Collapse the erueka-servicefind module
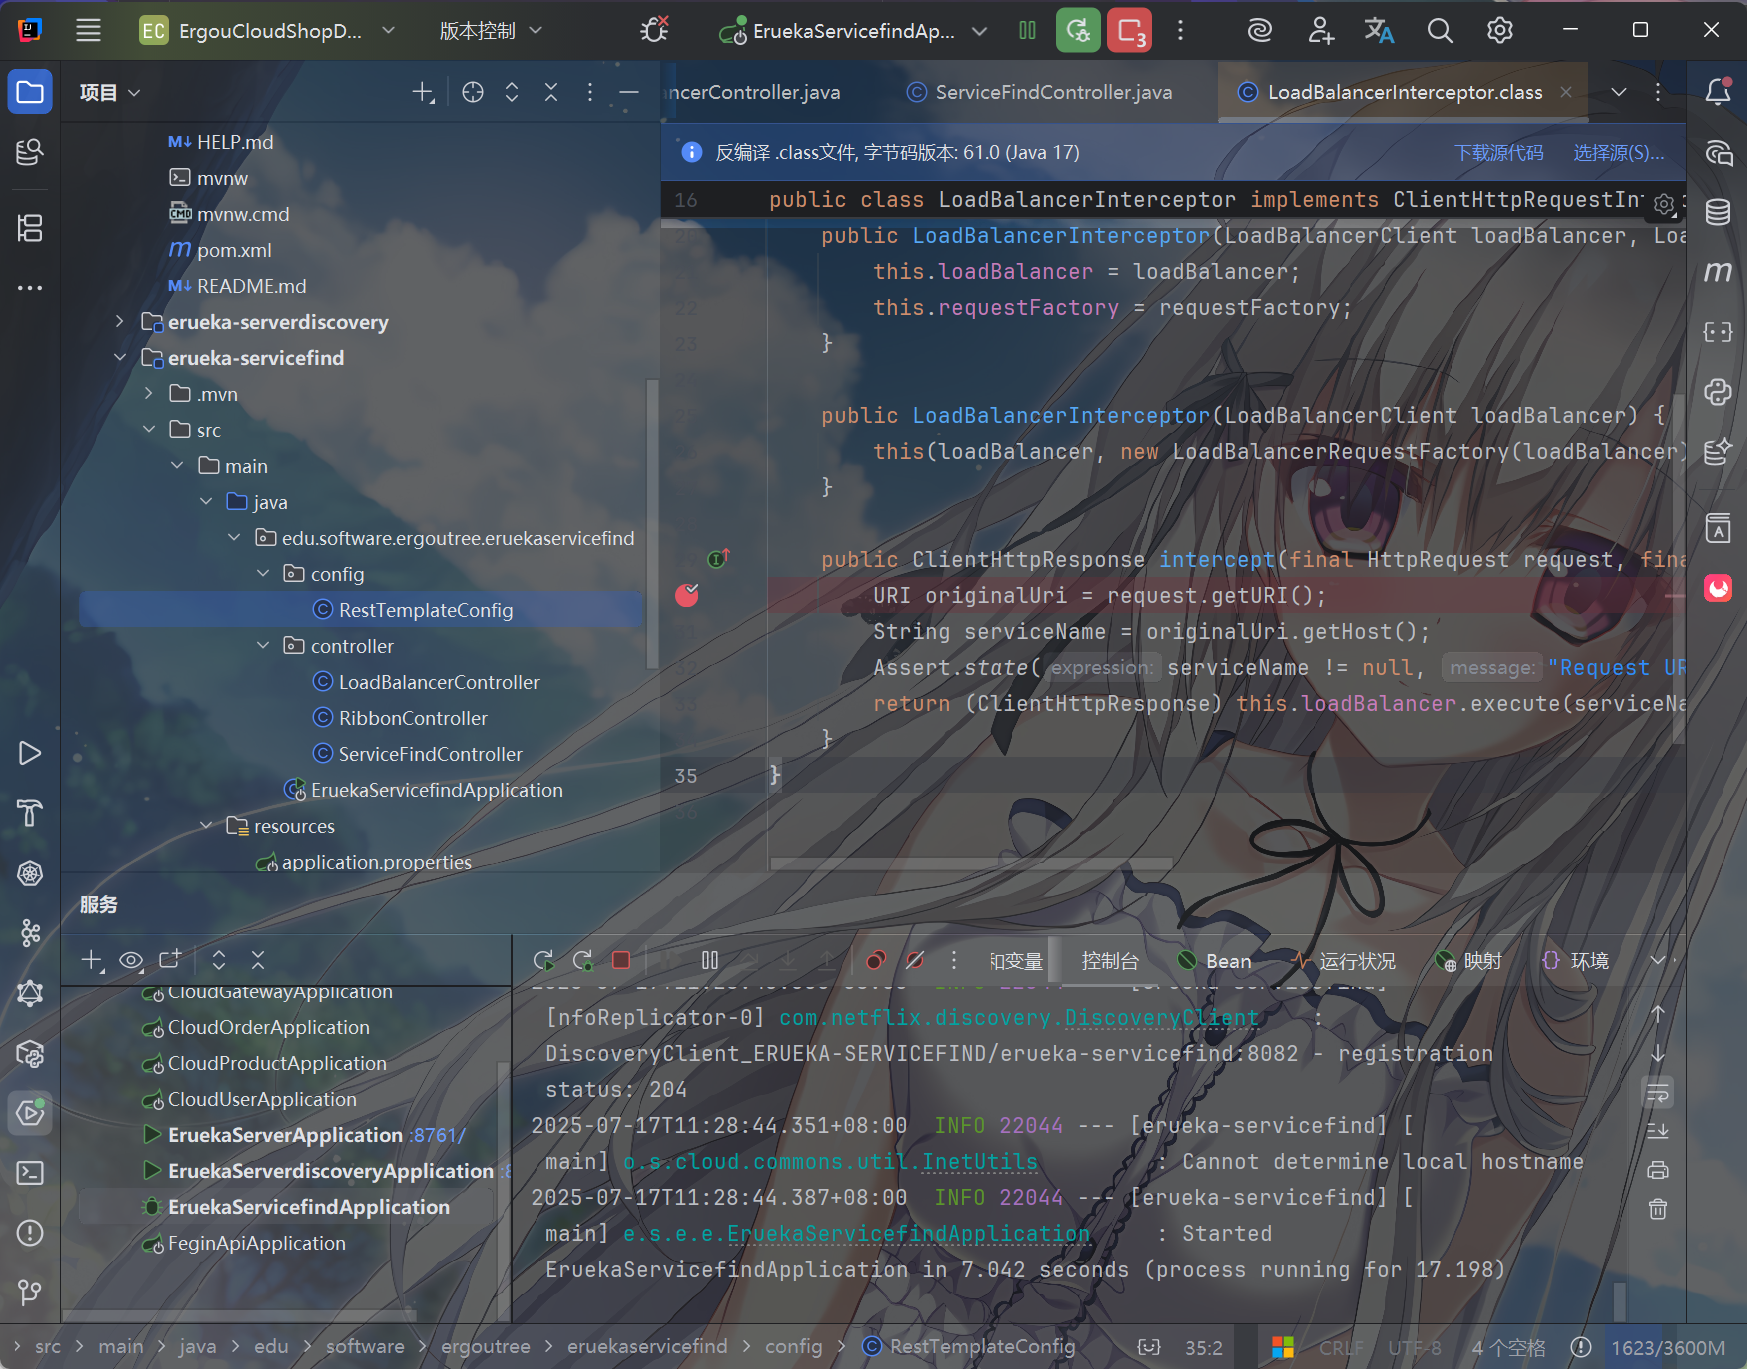This screenshot has width=1747, height=1369. pos(120,358)
